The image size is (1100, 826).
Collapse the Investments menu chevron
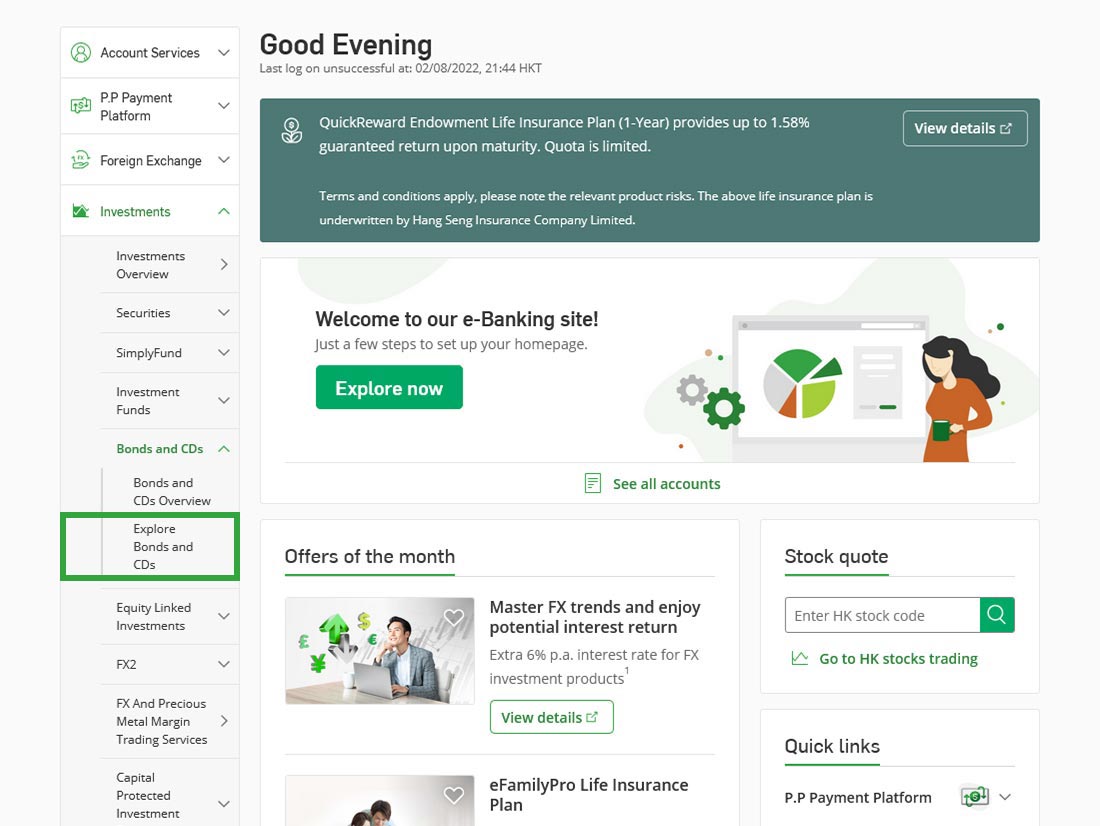(x=224, y=211)
